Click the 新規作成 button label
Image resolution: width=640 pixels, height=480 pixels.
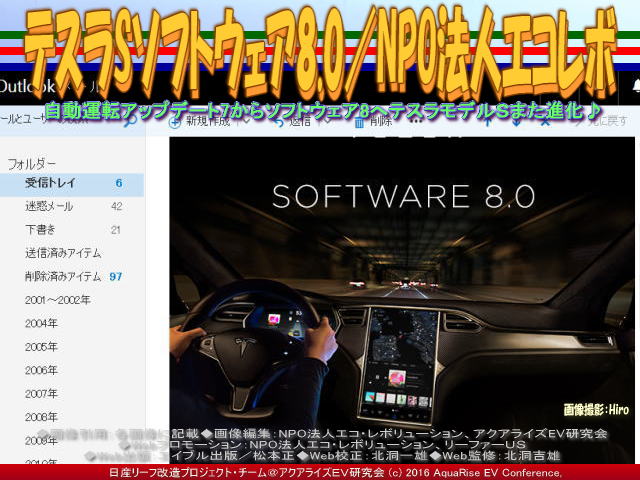coord(208,121)
